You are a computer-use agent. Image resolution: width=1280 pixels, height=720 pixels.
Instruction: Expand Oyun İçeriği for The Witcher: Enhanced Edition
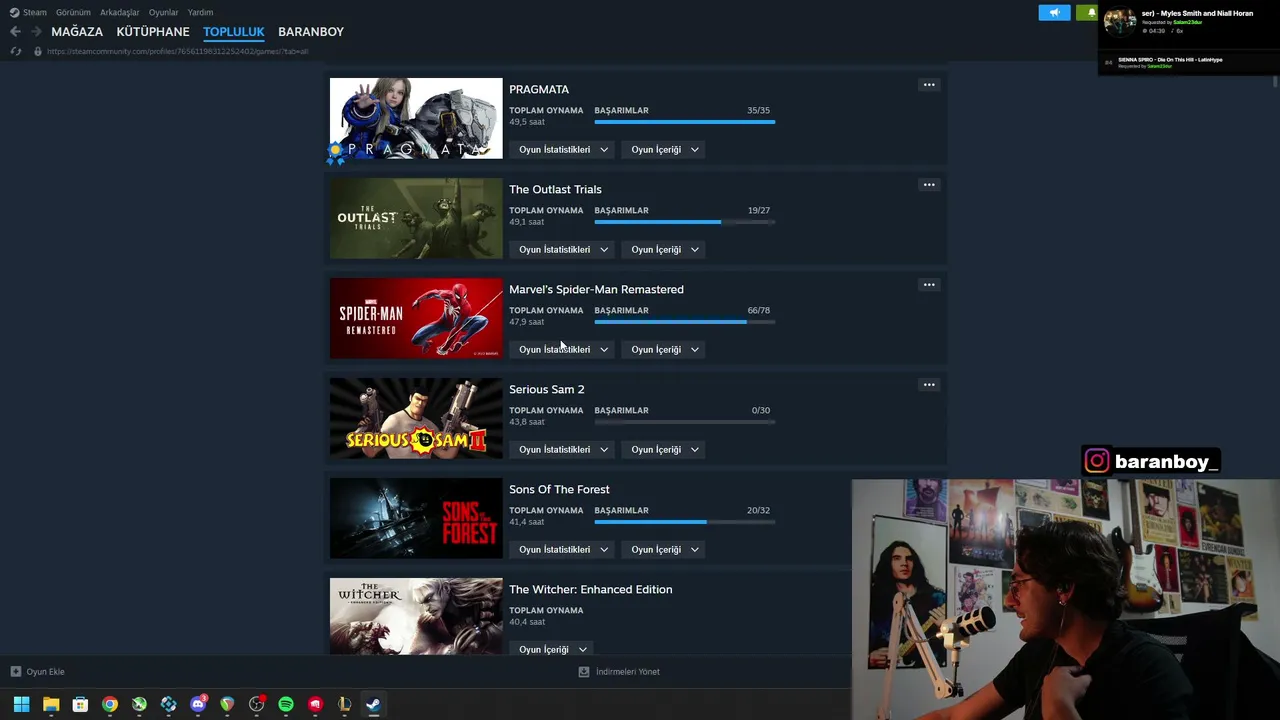click(553, 650)
